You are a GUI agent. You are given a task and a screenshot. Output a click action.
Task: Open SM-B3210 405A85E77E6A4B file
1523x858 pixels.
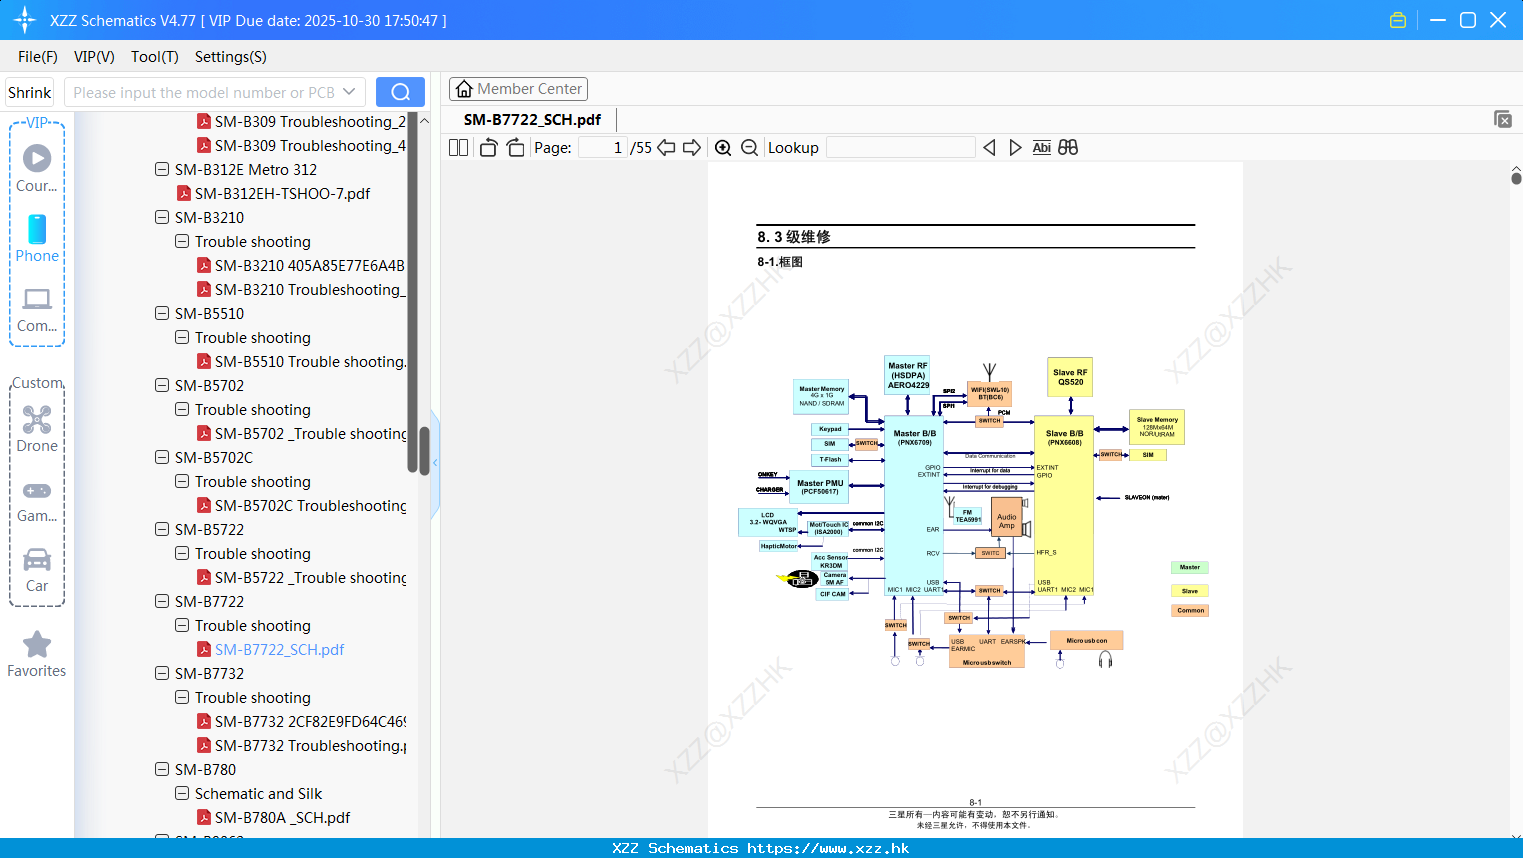[x=301, y=265]
